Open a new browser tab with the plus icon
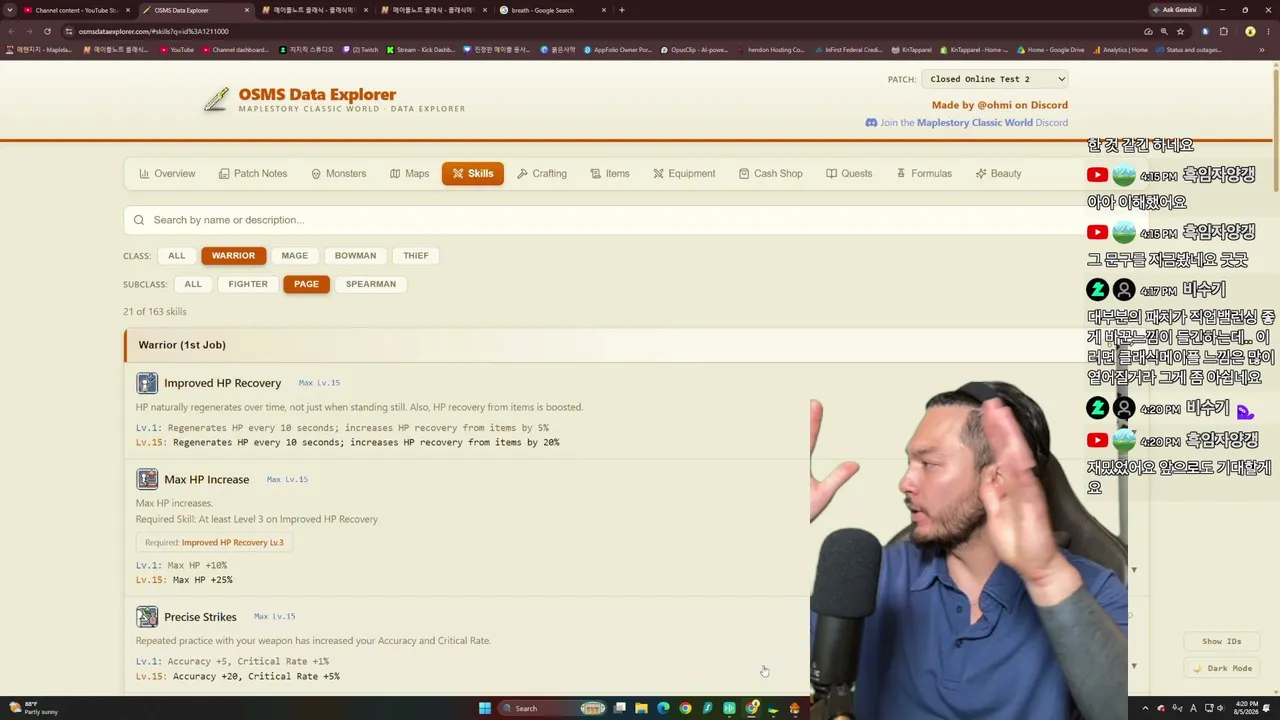Viewport: 1280px width, 720px height. pyautogui.click(x=622, y=10)
